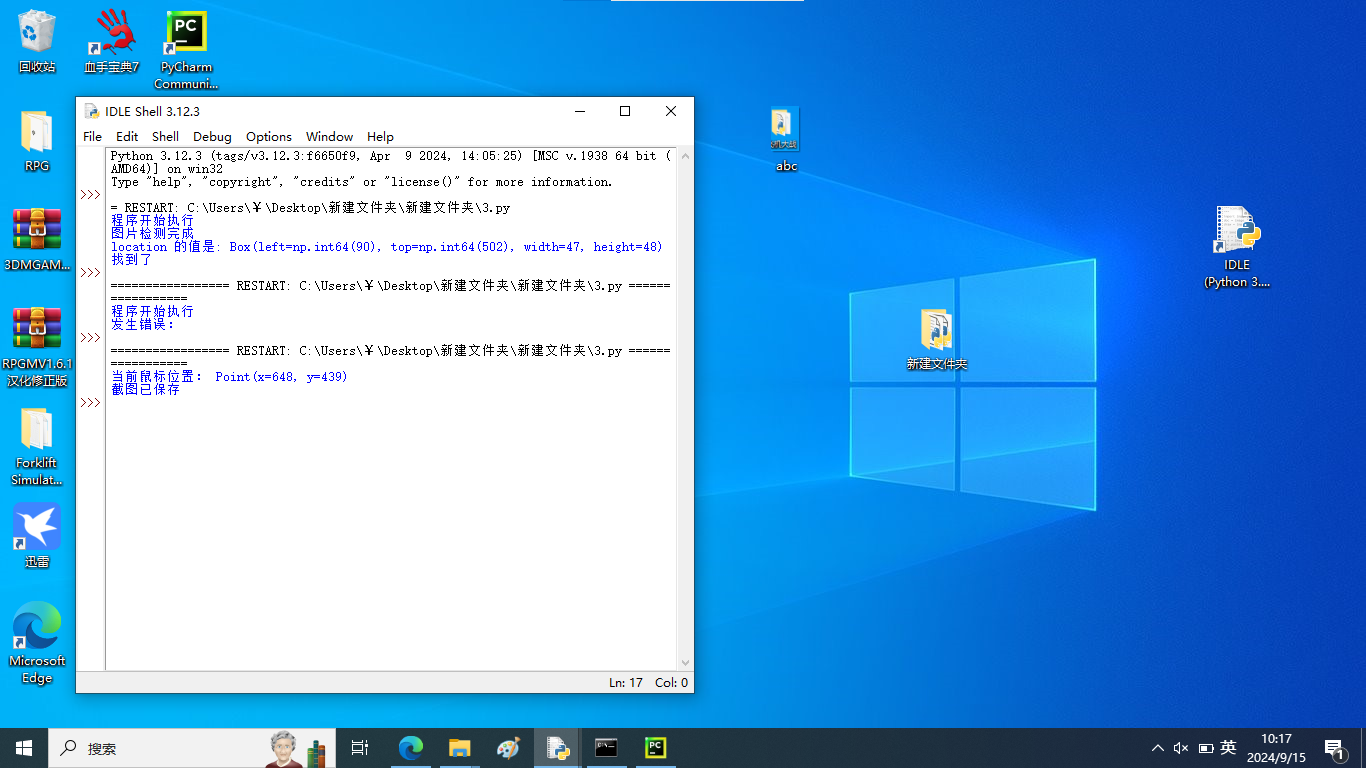Open the File menu in IDLE
The width and height of the screenshot is (1366, 768).
click(92, 136)
